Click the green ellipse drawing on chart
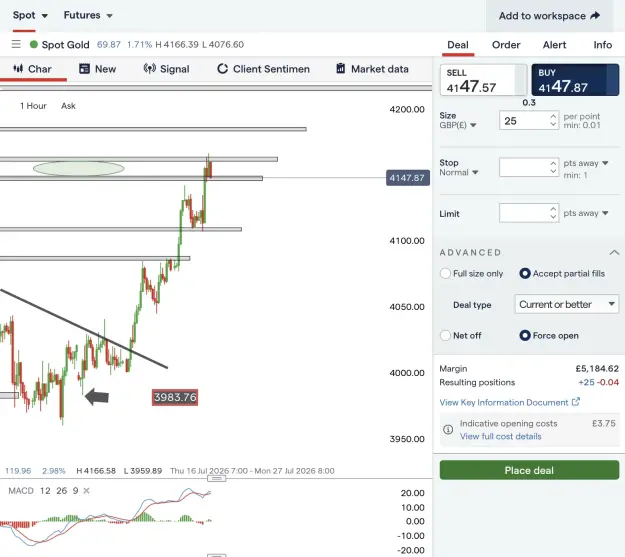Viewport: 625px width, 557px height. pos(79,168)
